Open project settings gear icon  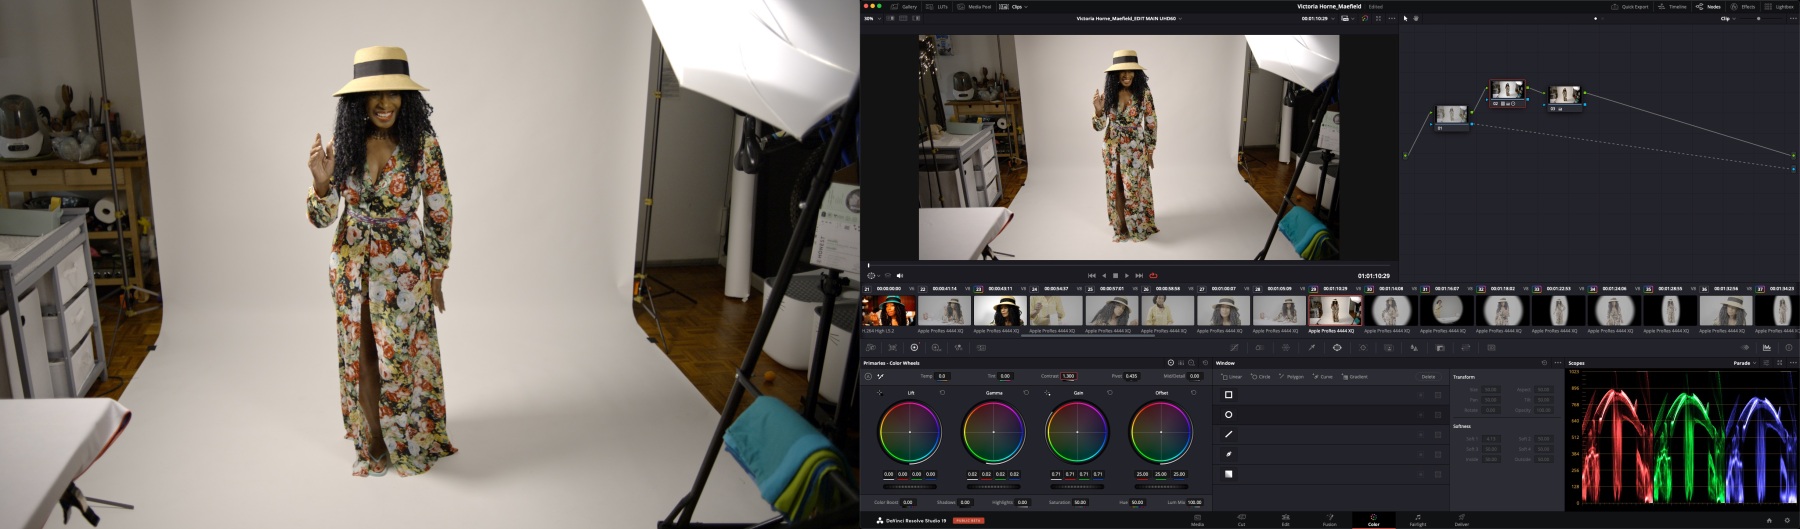point(1788,521)
